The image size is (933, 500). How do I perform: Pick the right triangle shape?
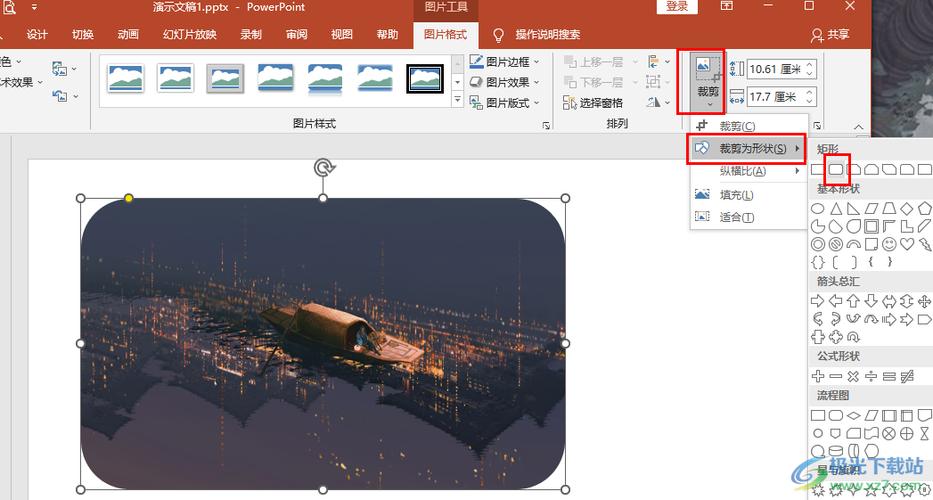click(x=853, y=209)
